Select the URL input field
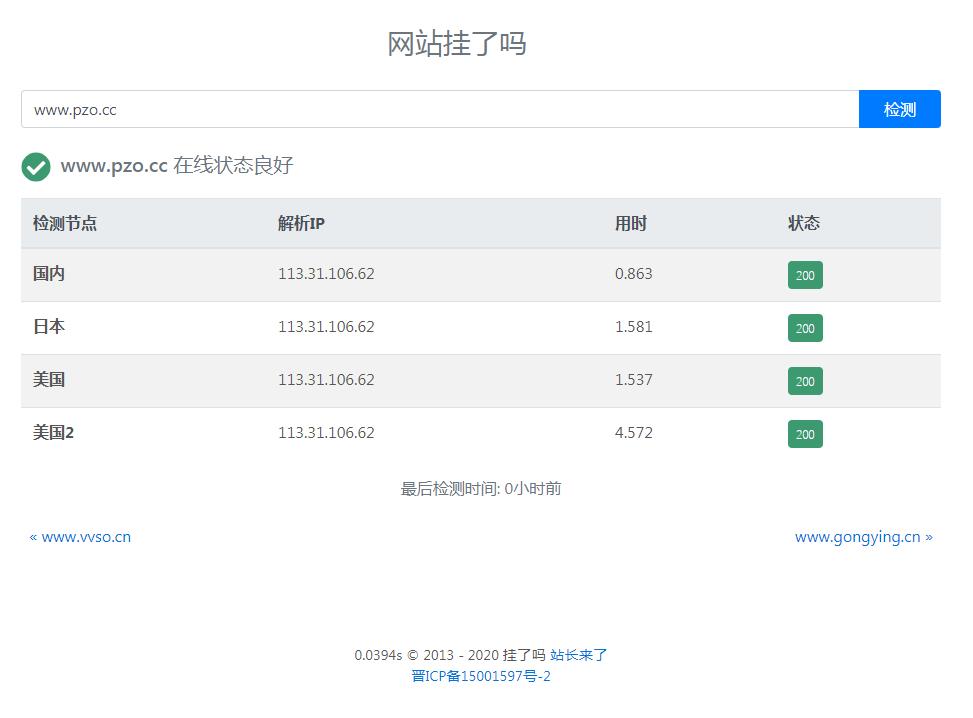The image size is (973, 718). pyautogui.click(x=440, y=109)
